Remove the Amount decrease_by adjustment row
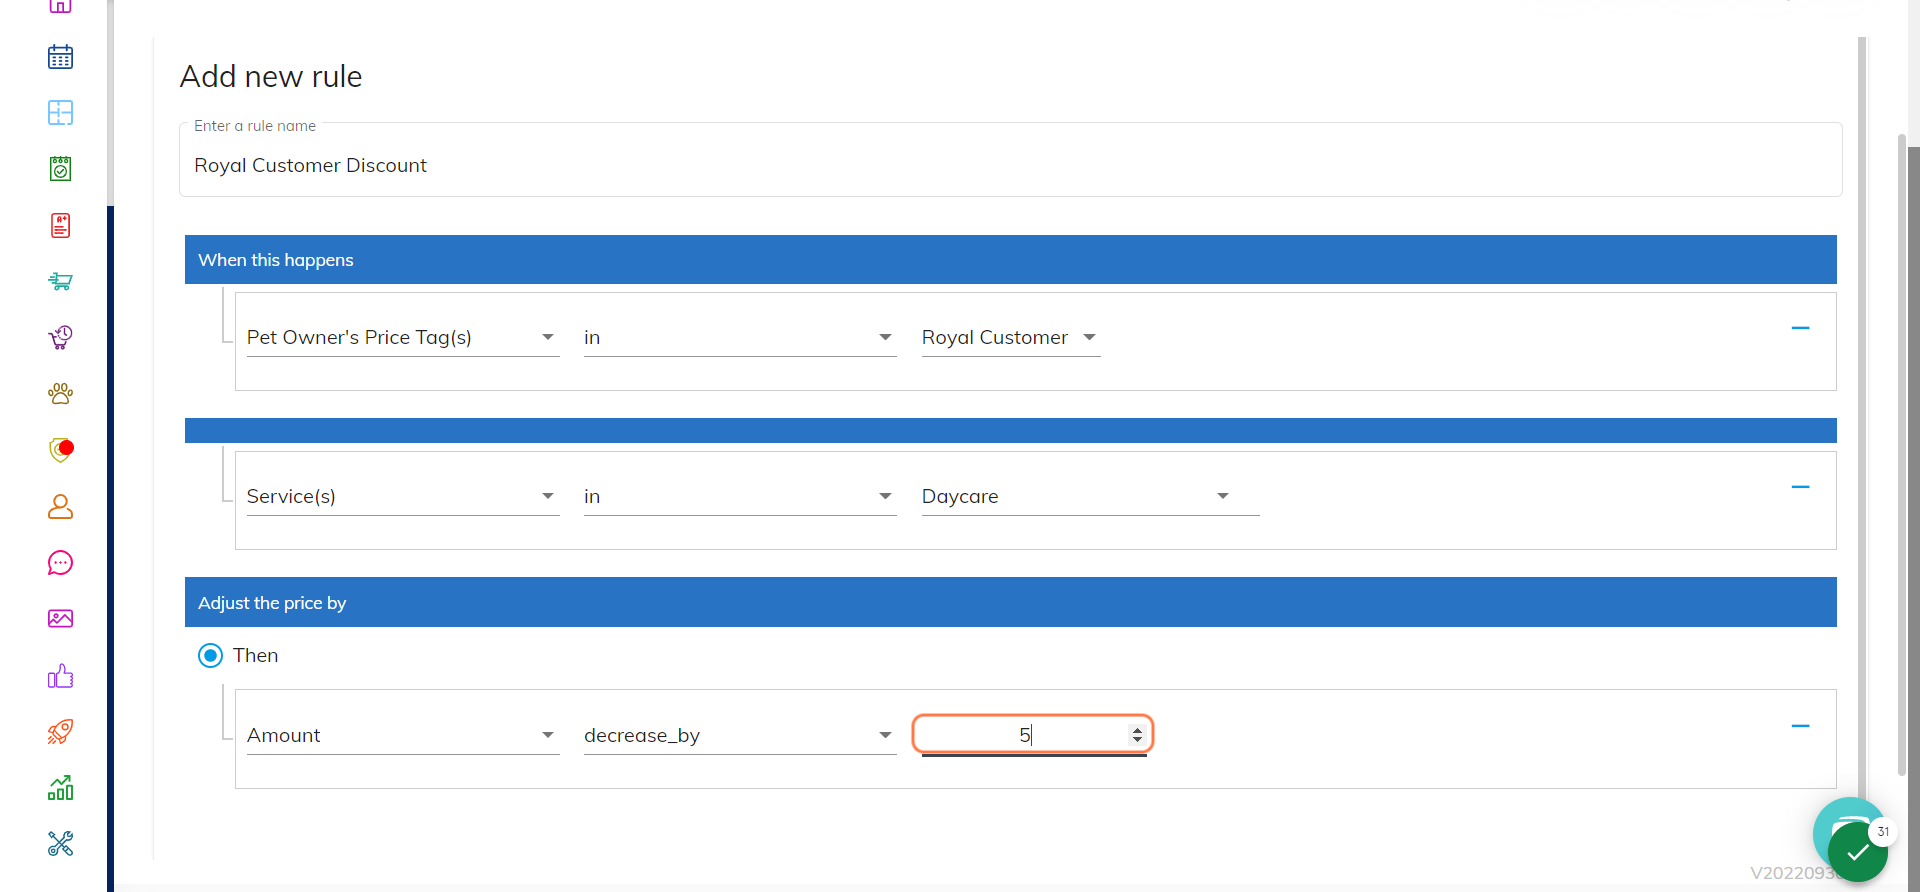The width and height of the screenshot is (1920, 892). click(x=1800, y=726)
